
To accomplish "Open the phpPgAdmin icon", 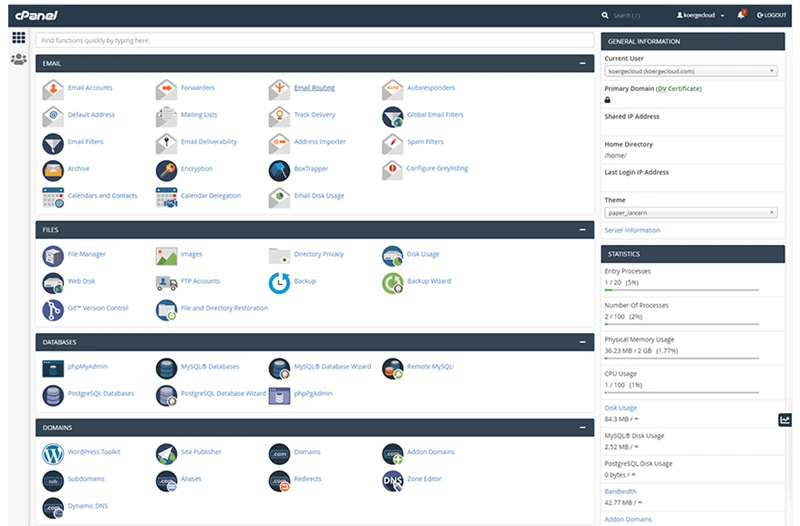I will pos(279,395).
